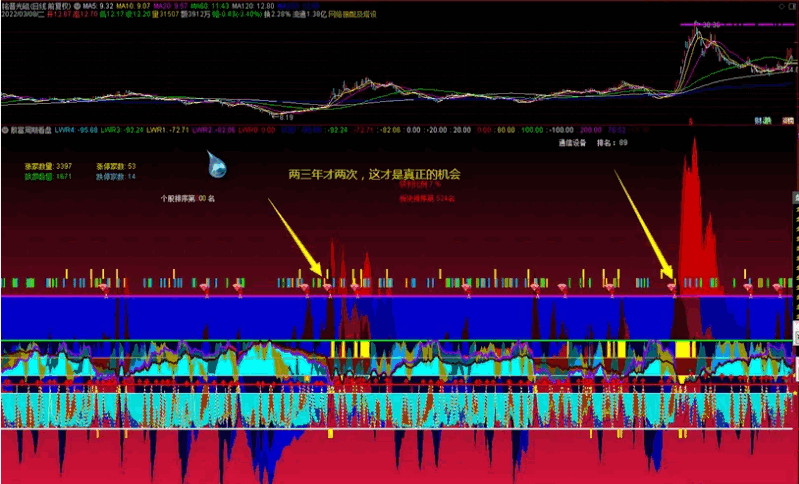Click the 个股排序第 00 名 text
The image size is (799, 484).
(188, 199)
